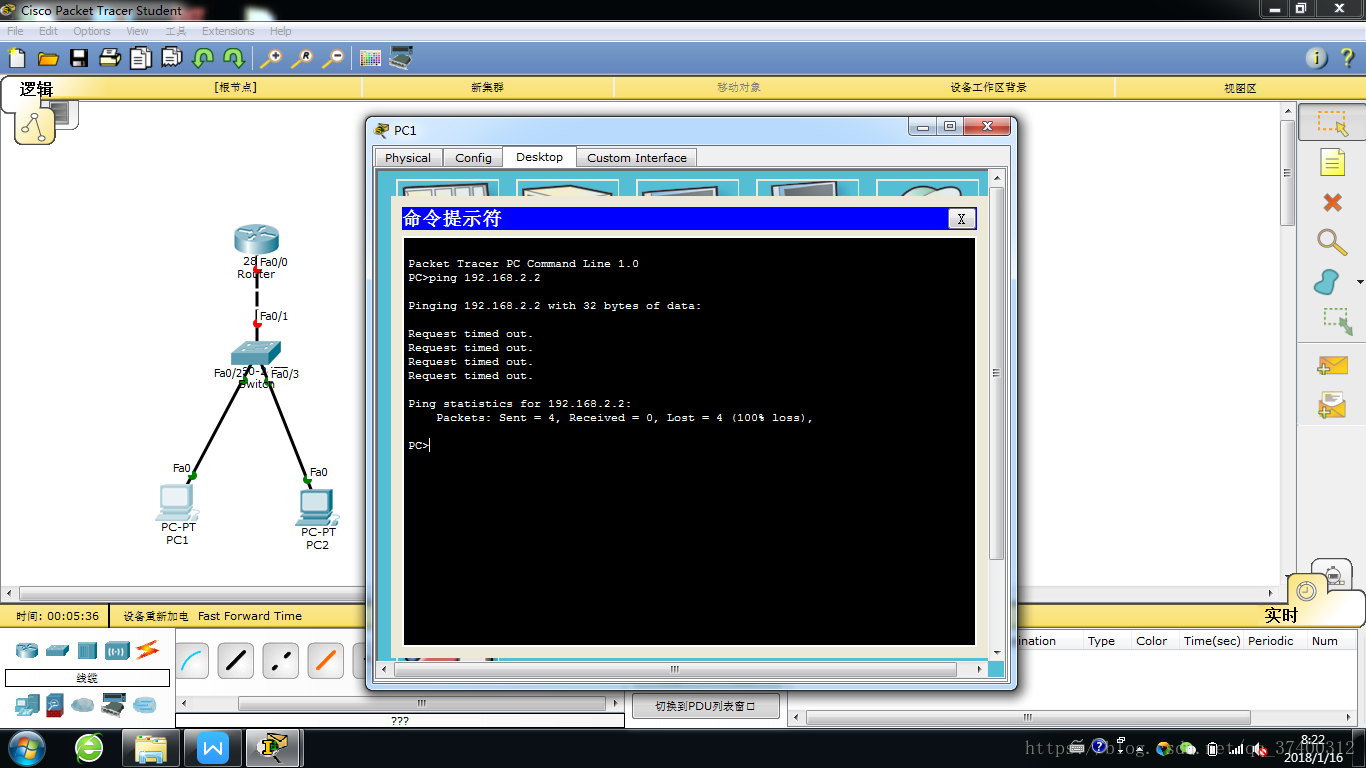Add a Simple PDU envelope

(x=1332, y=366)
